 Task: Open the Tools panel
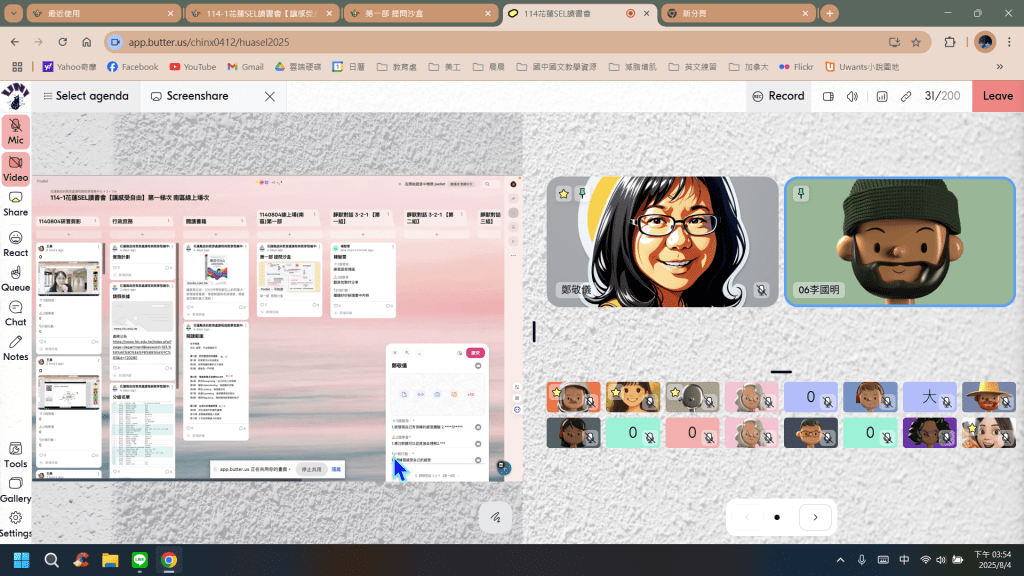click(16, 455)
